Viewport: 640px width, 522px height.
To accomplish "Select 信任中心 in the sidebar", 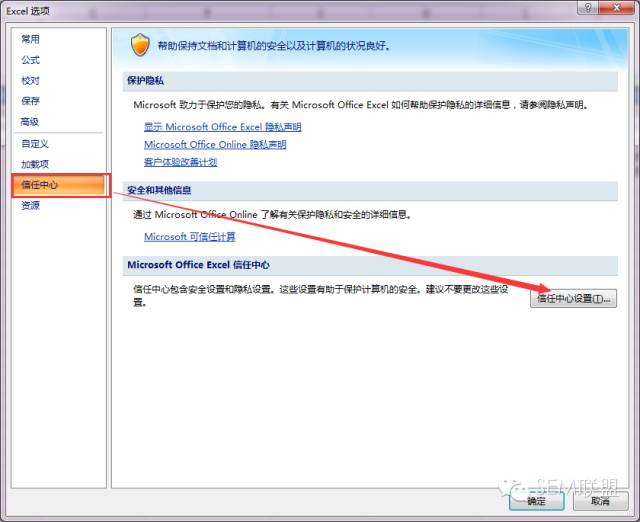I will (x=60, y=185).
